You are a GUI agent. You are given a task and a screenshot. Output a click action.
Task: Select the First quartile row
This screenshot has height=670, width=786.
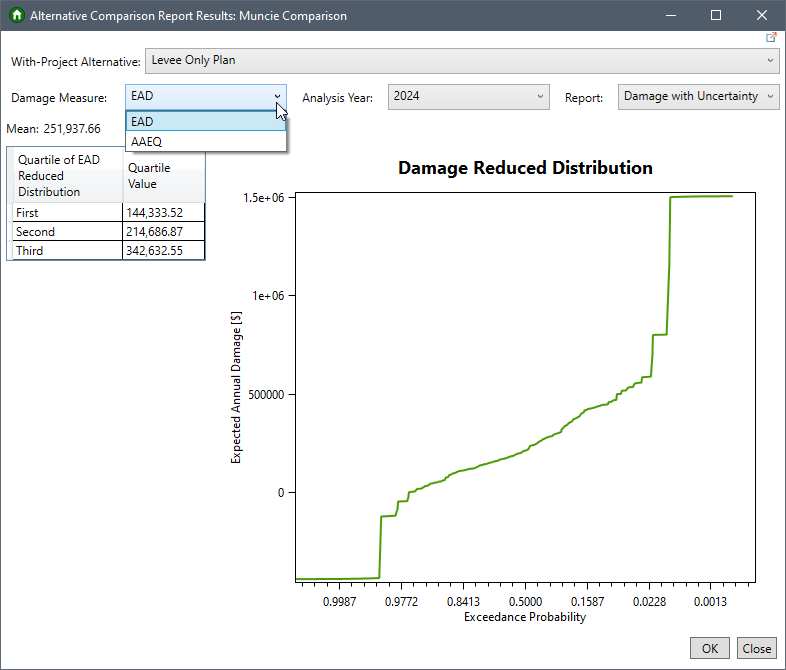(67, 213)
